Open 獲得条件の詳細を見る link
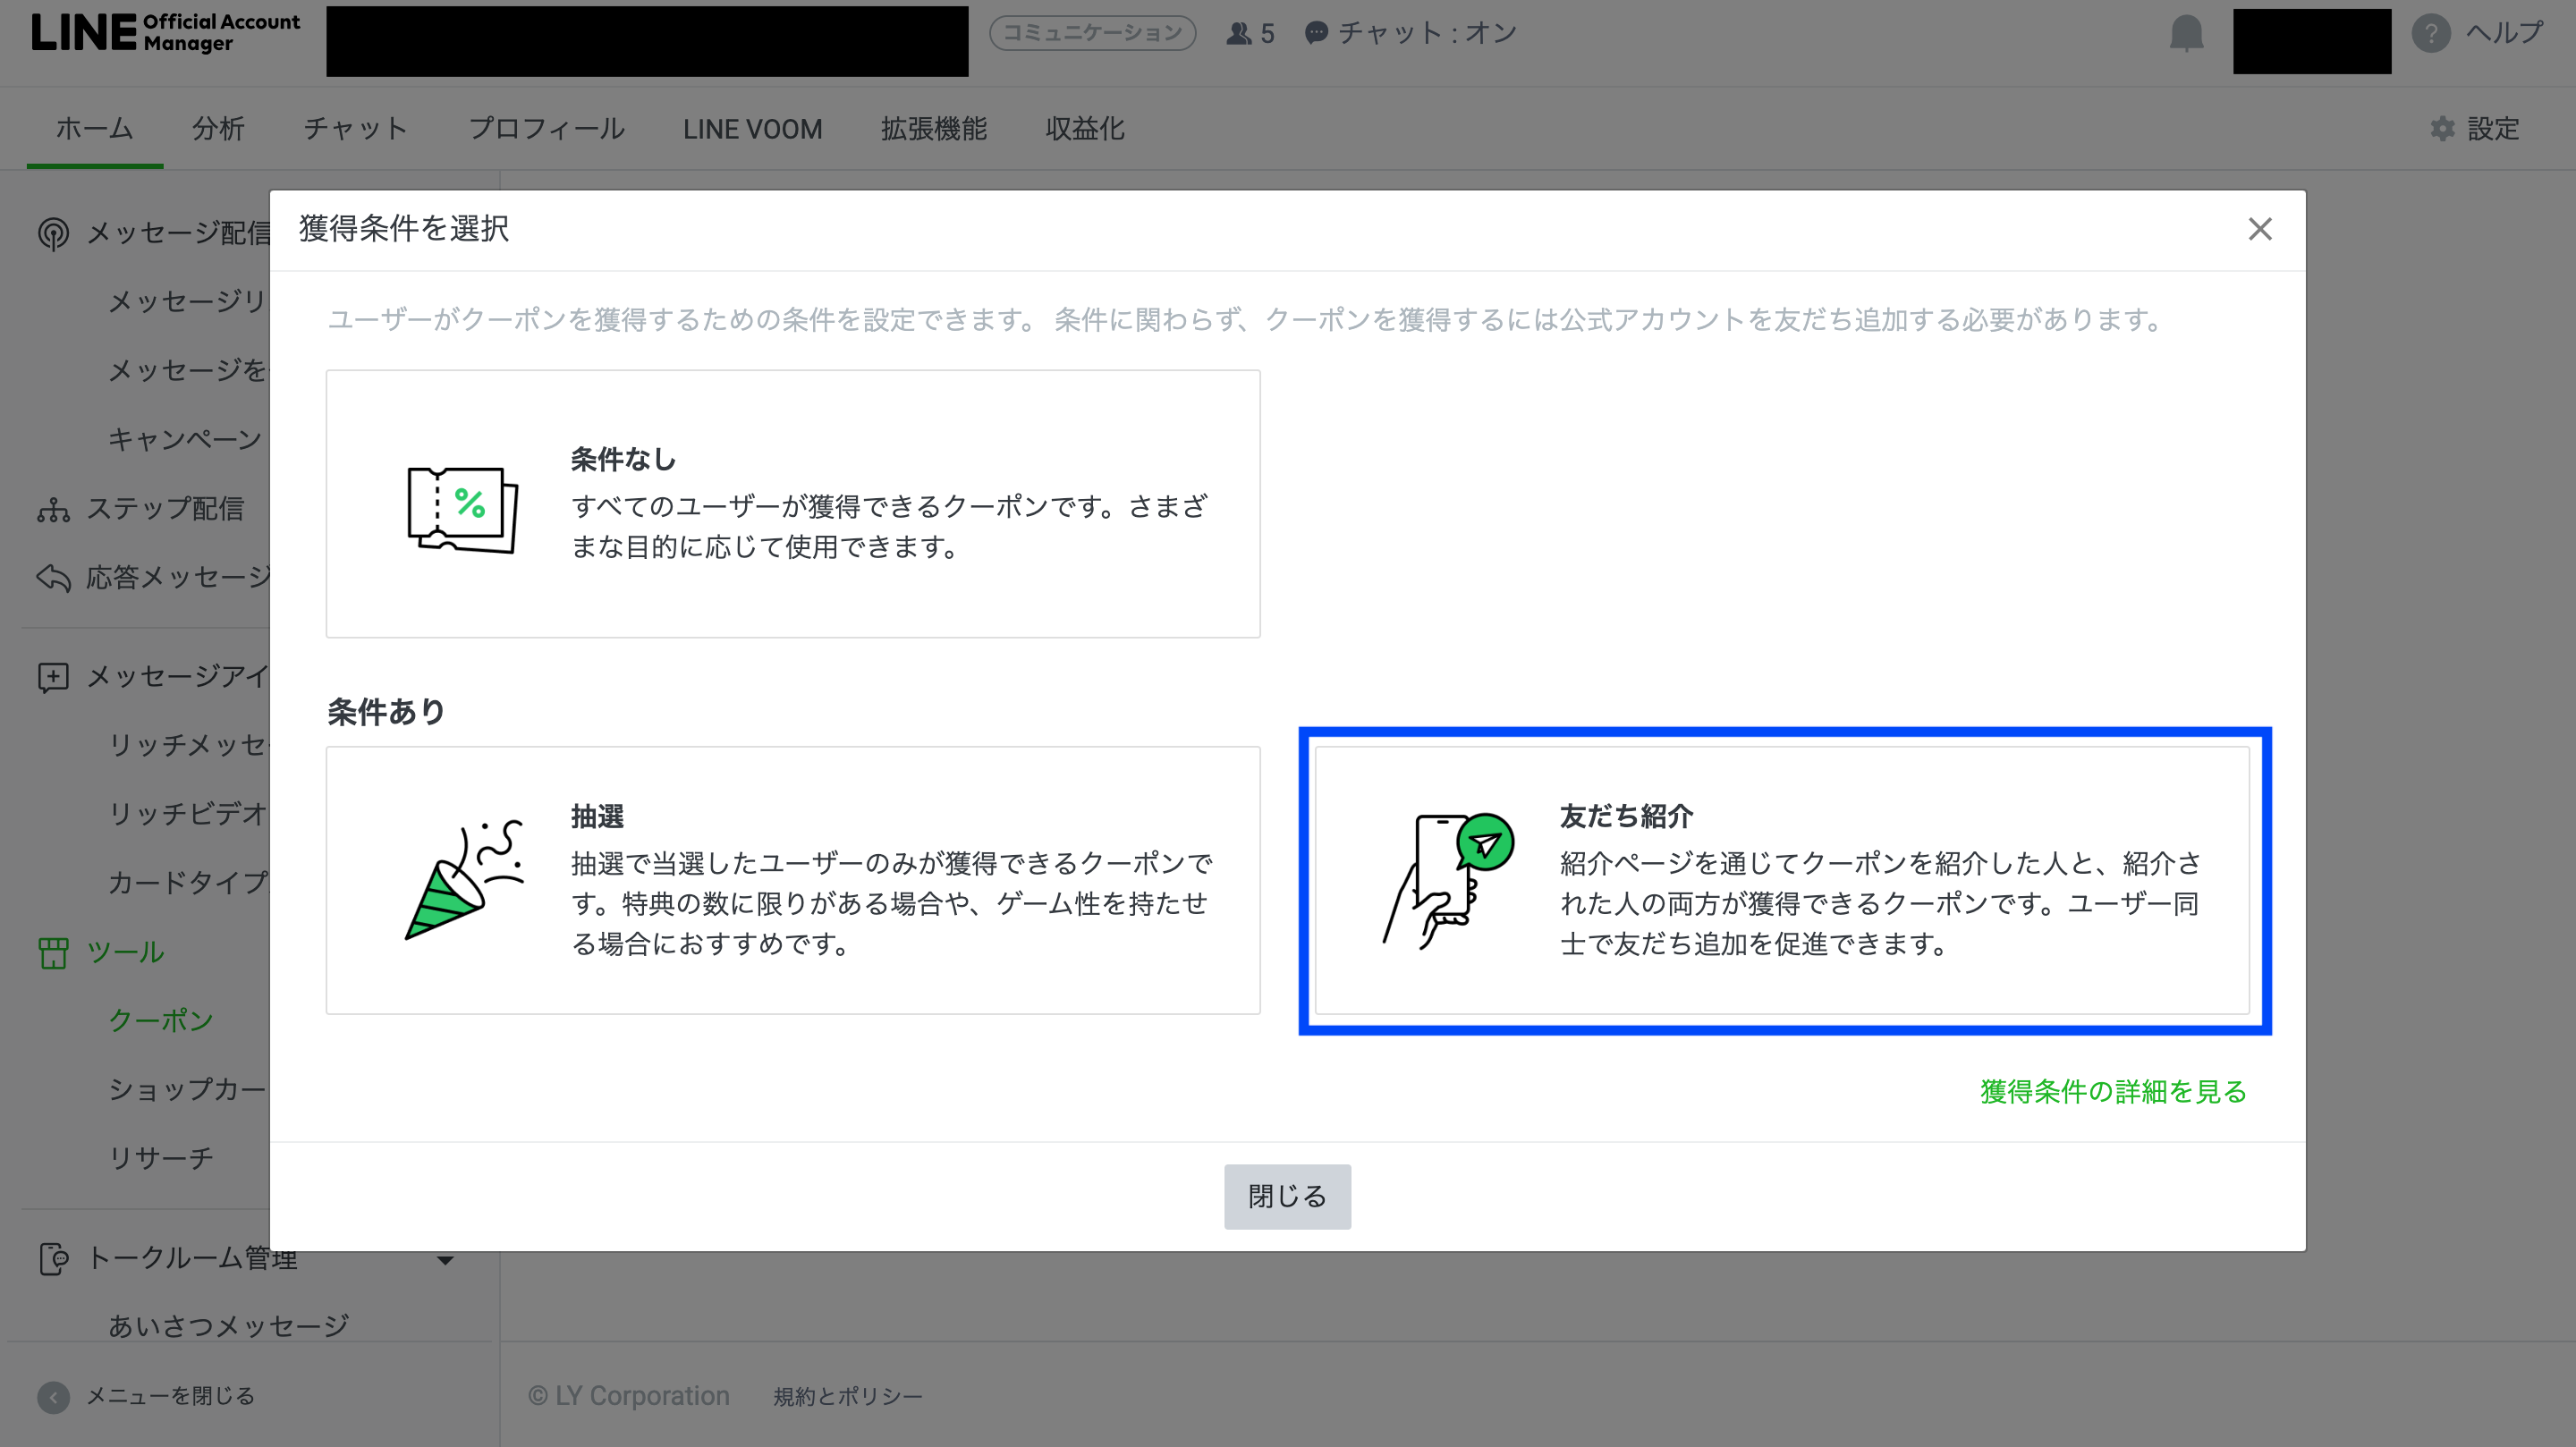Image resolution: width=2576 pixels, height=1447 pixels. click(2112, 1091)
